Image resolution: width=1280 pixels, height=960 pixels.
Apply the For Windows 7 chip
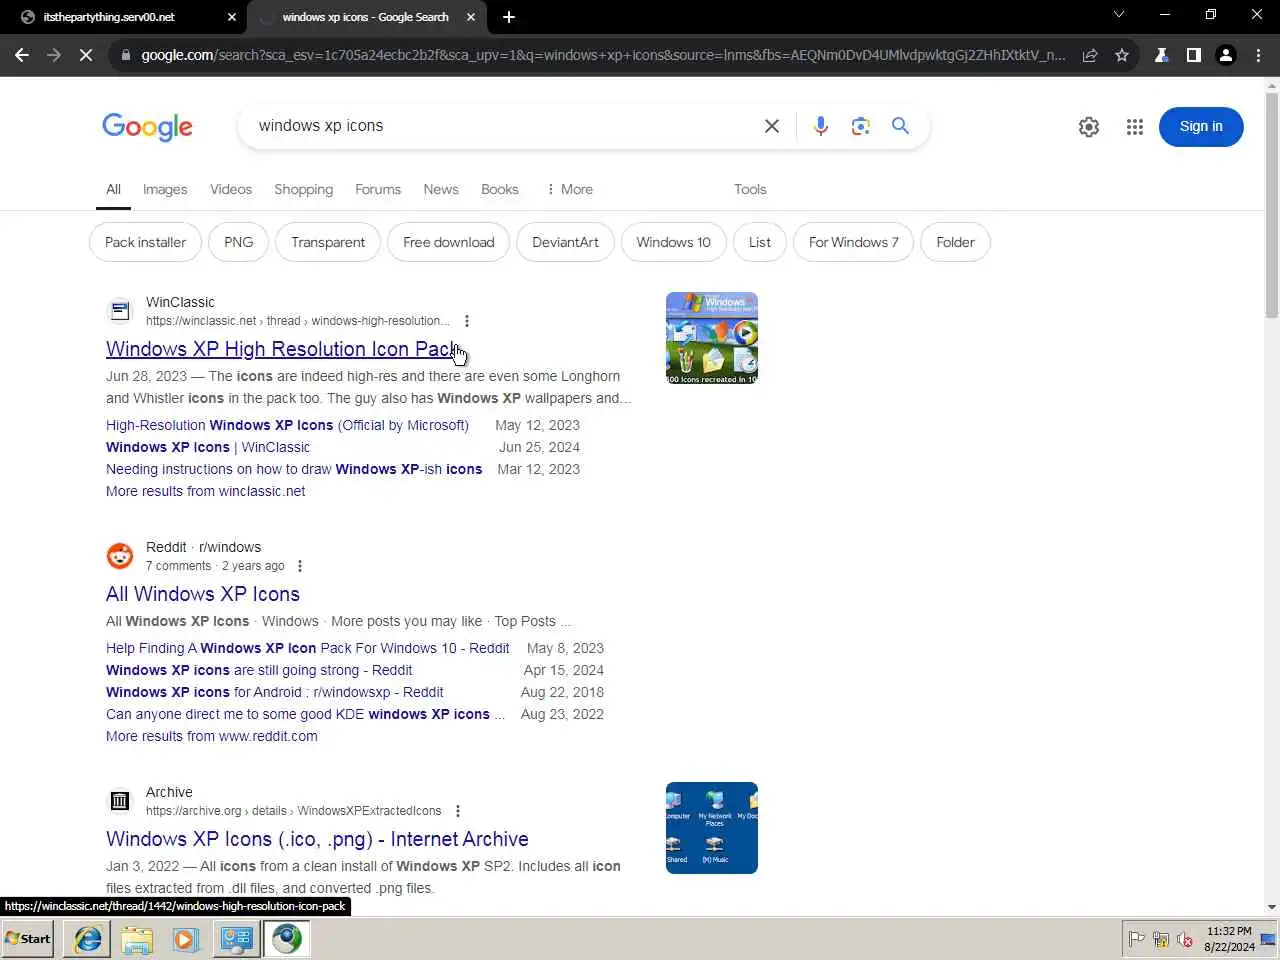[854, 242]
